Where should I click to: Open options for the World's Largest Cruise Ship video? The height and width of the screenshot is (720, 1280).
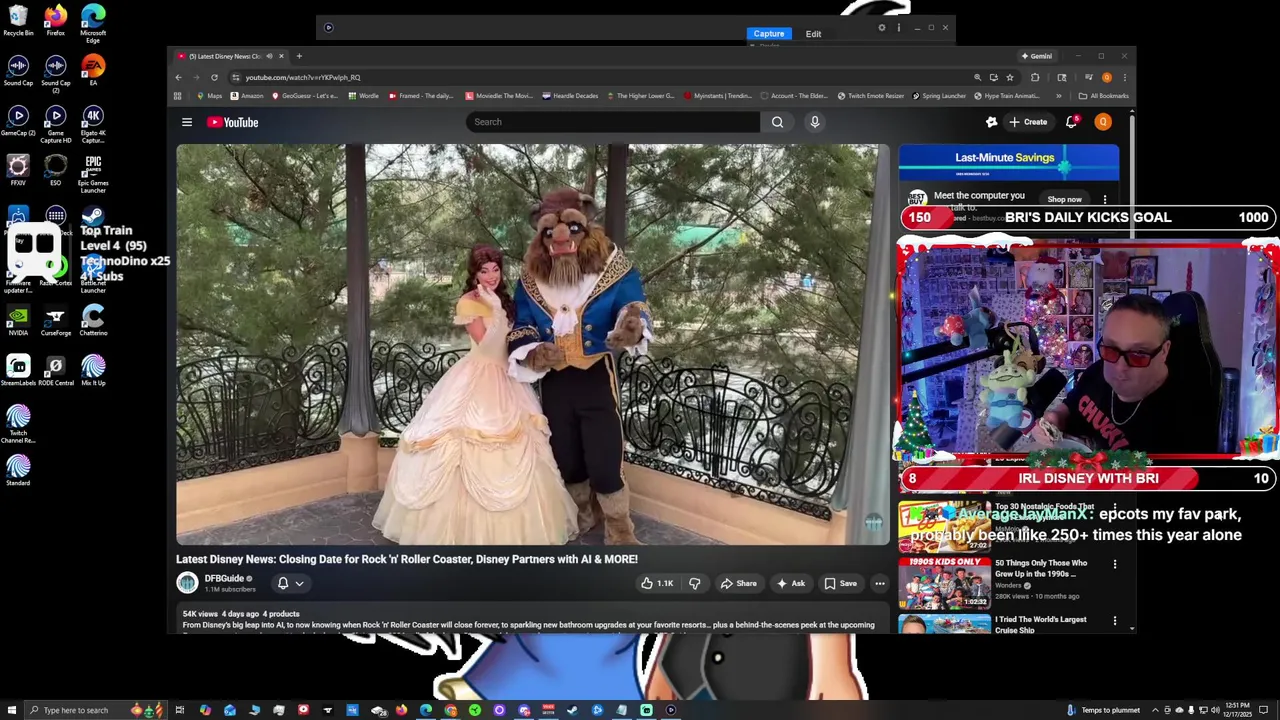click(x=1115, y=621)
